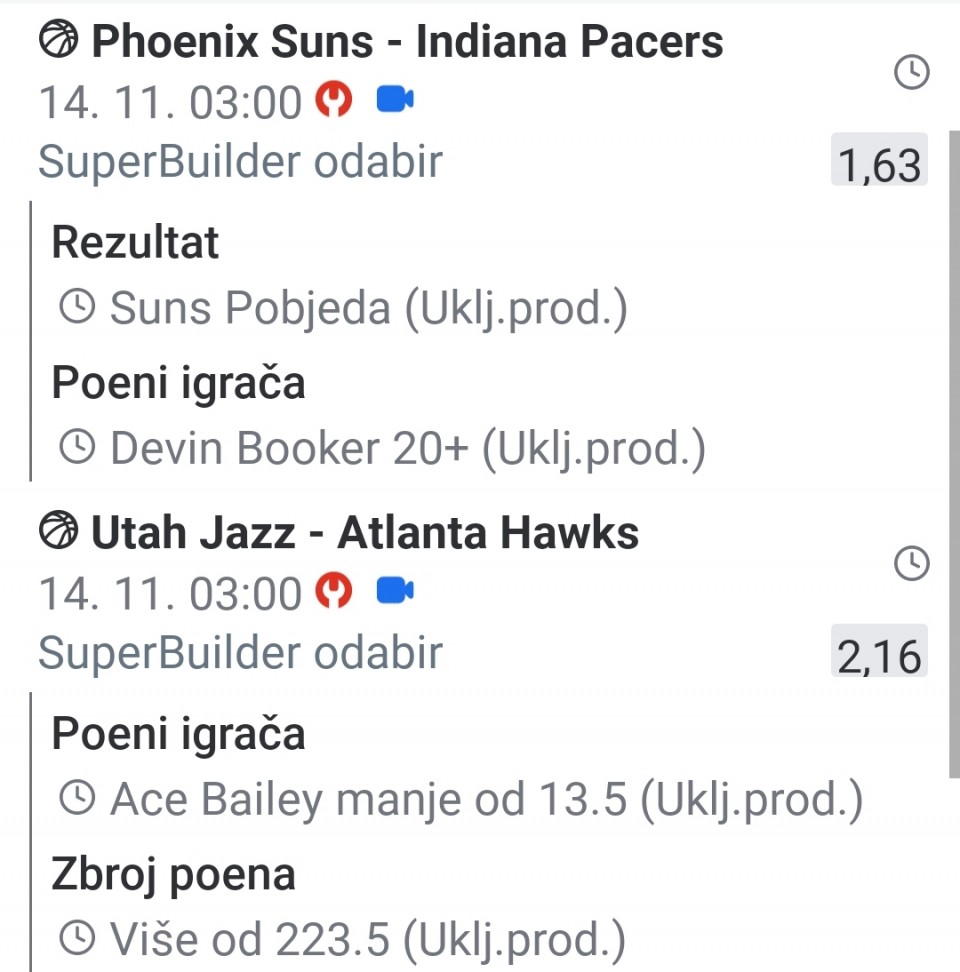Open red stats icon for Jazz-Hawks game
Screen dimensions: 960x972
click(335, 591)
